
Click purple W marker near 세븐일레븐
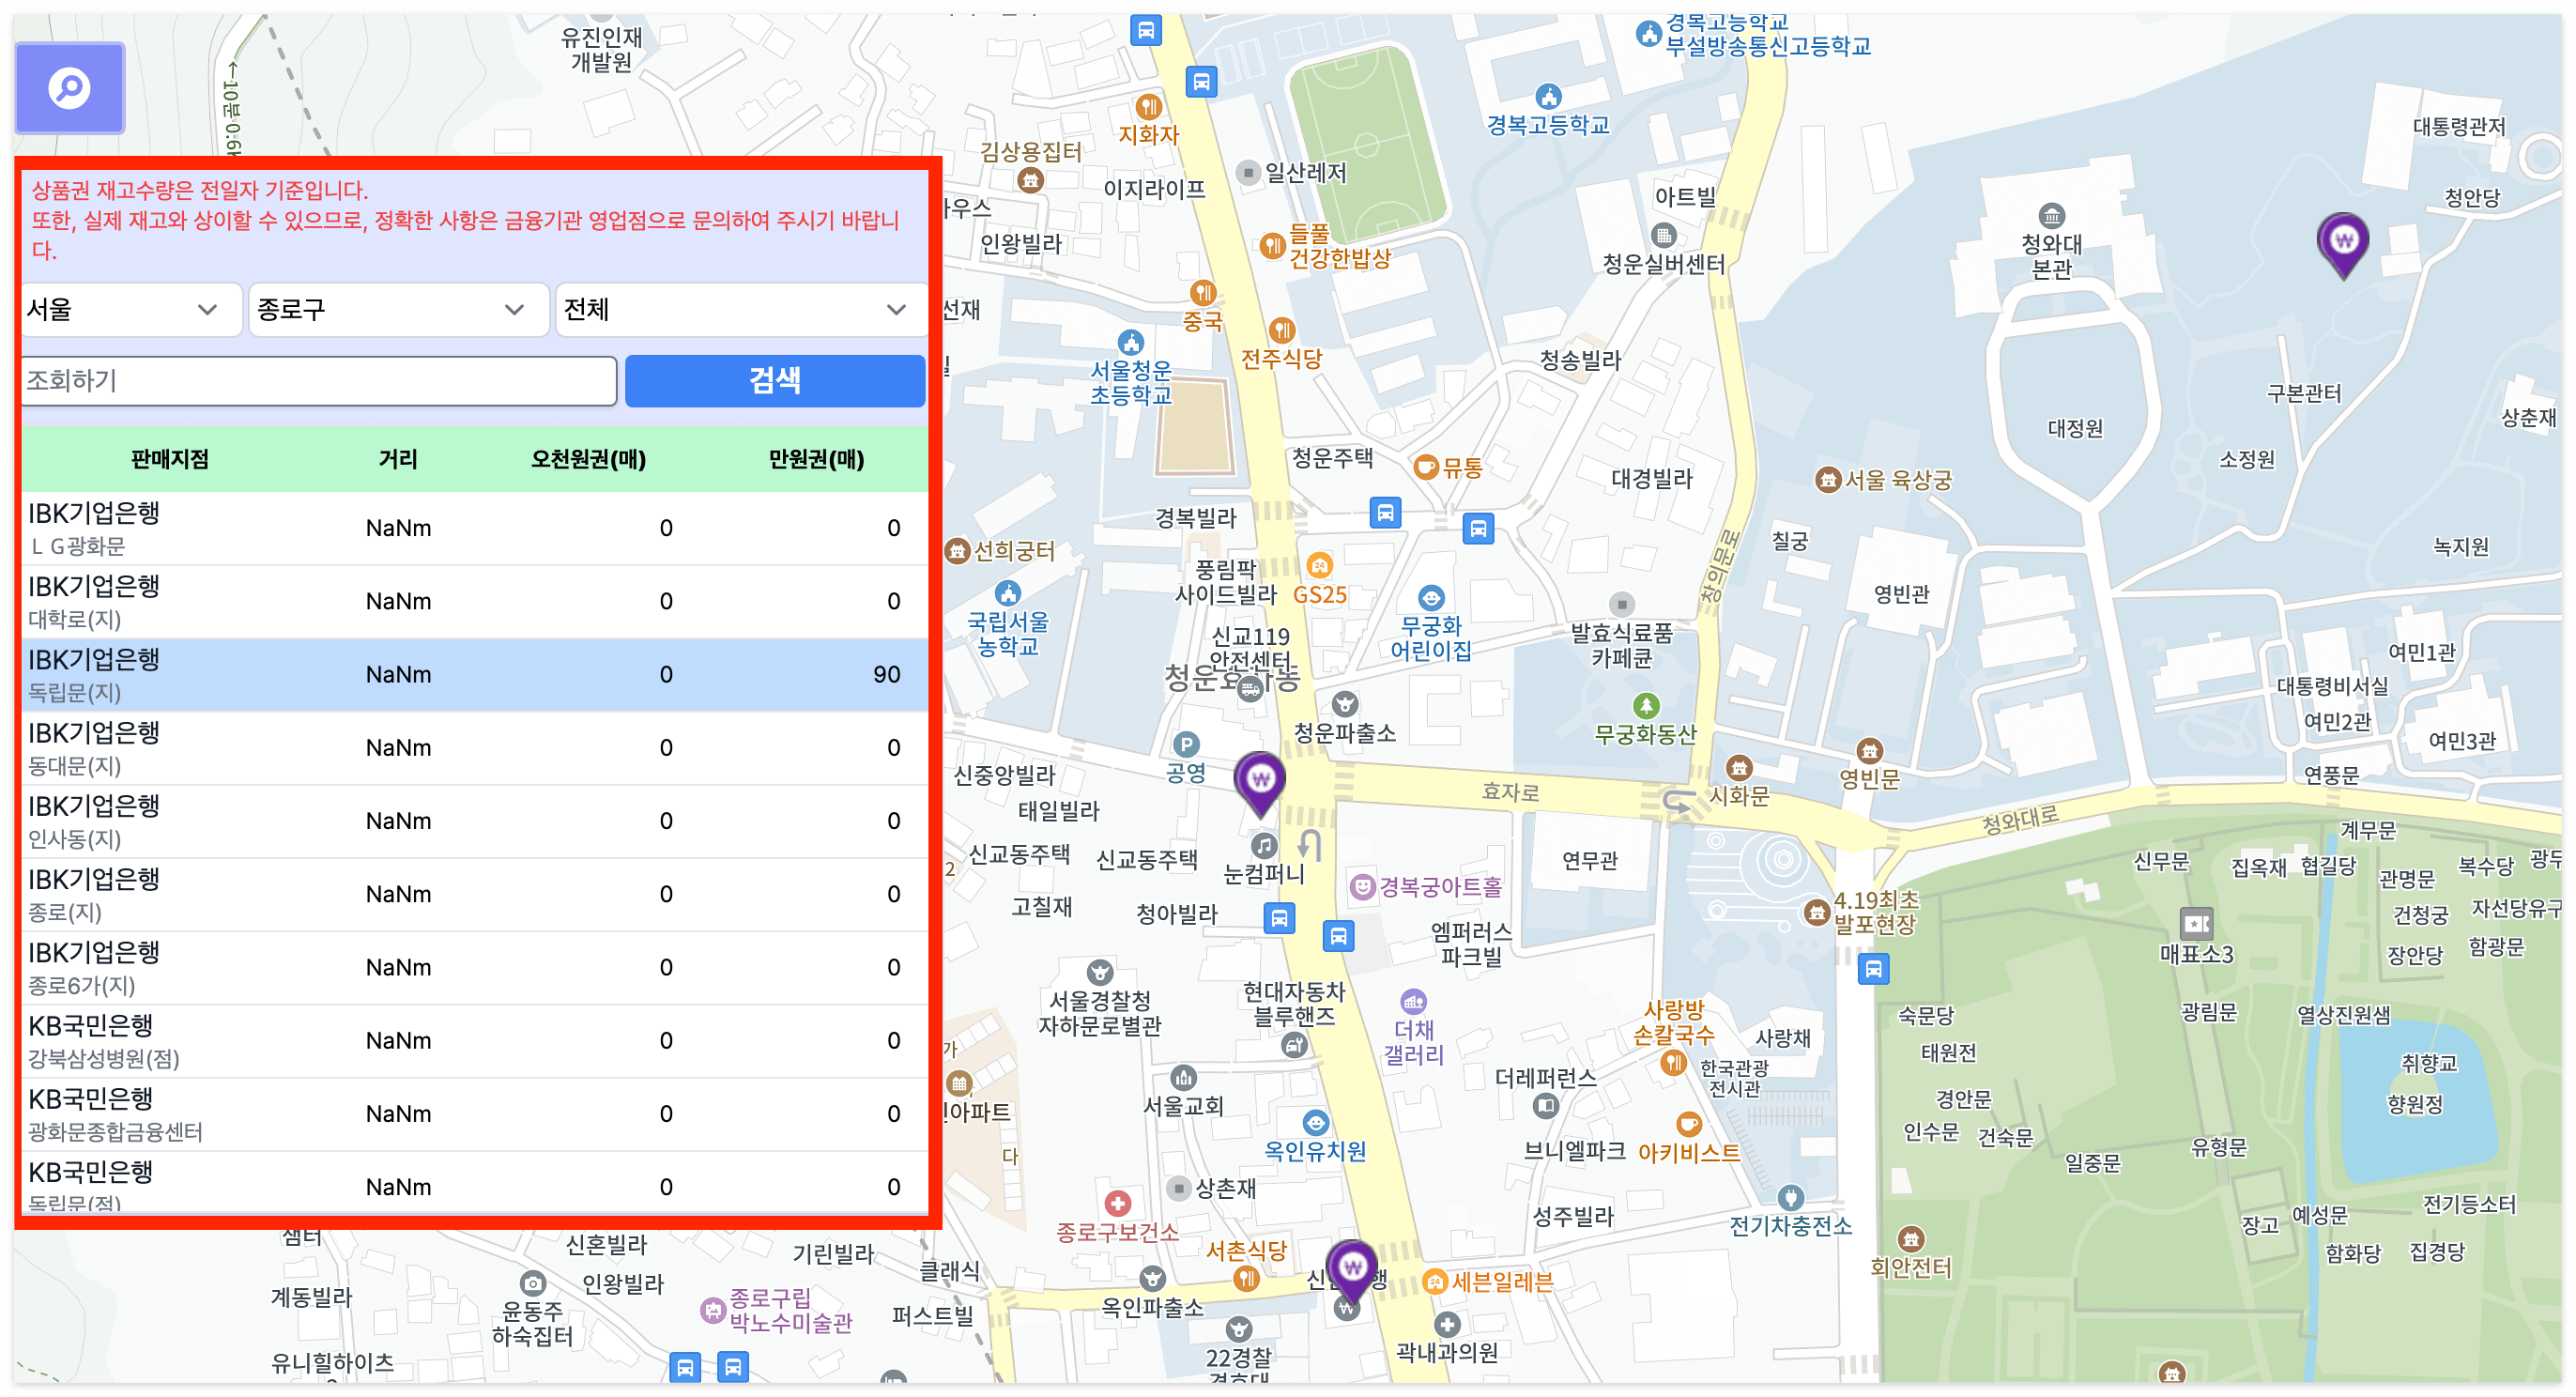coord(1352,1271)
